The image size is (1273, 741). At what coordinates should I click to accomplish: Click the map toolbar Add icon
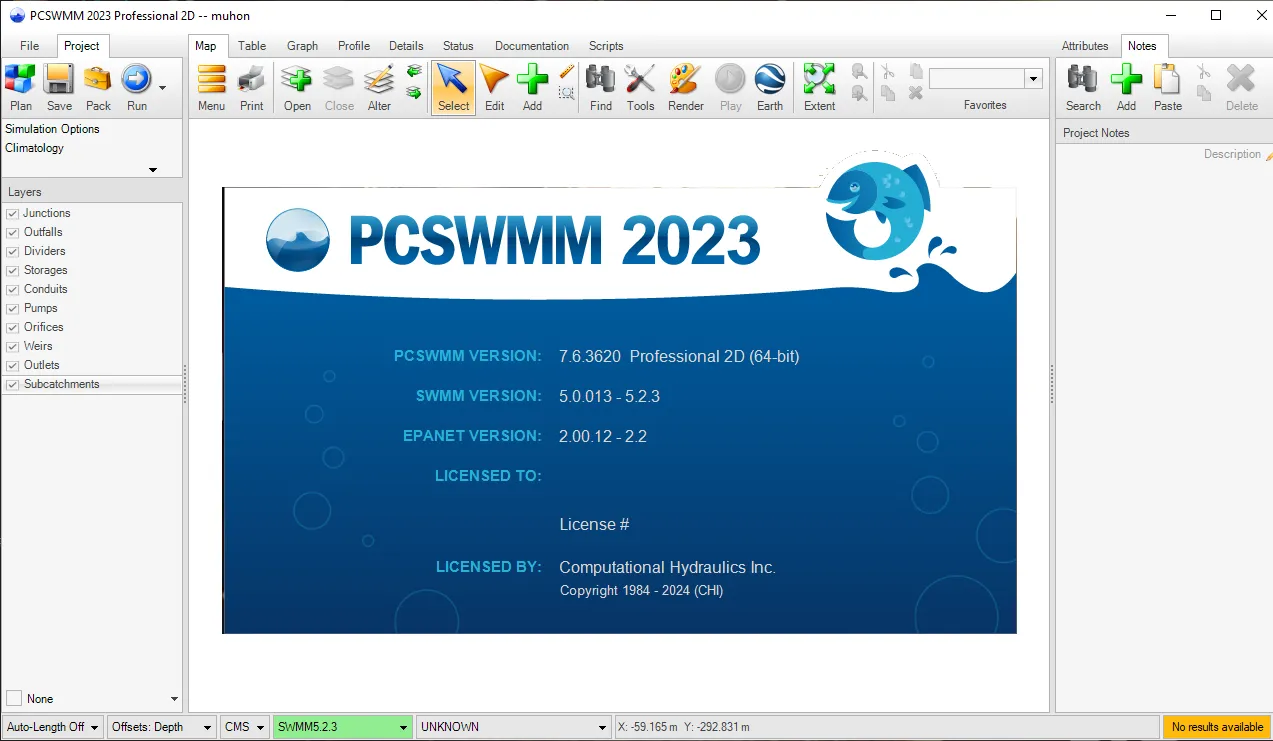(532, 88)
